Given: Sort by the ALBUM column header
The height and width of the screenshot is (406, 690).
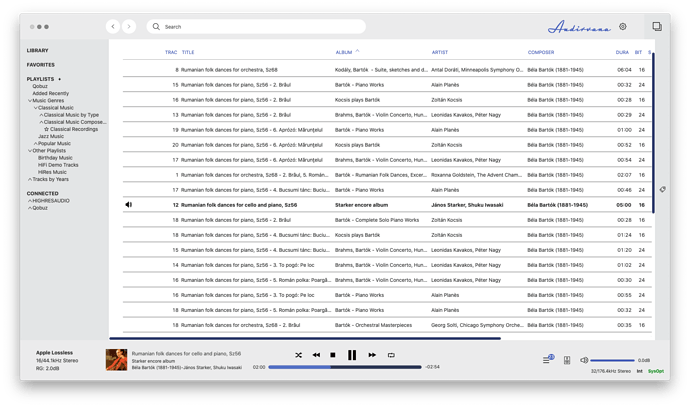Looking at the screenshot, I should coord(344,52).
